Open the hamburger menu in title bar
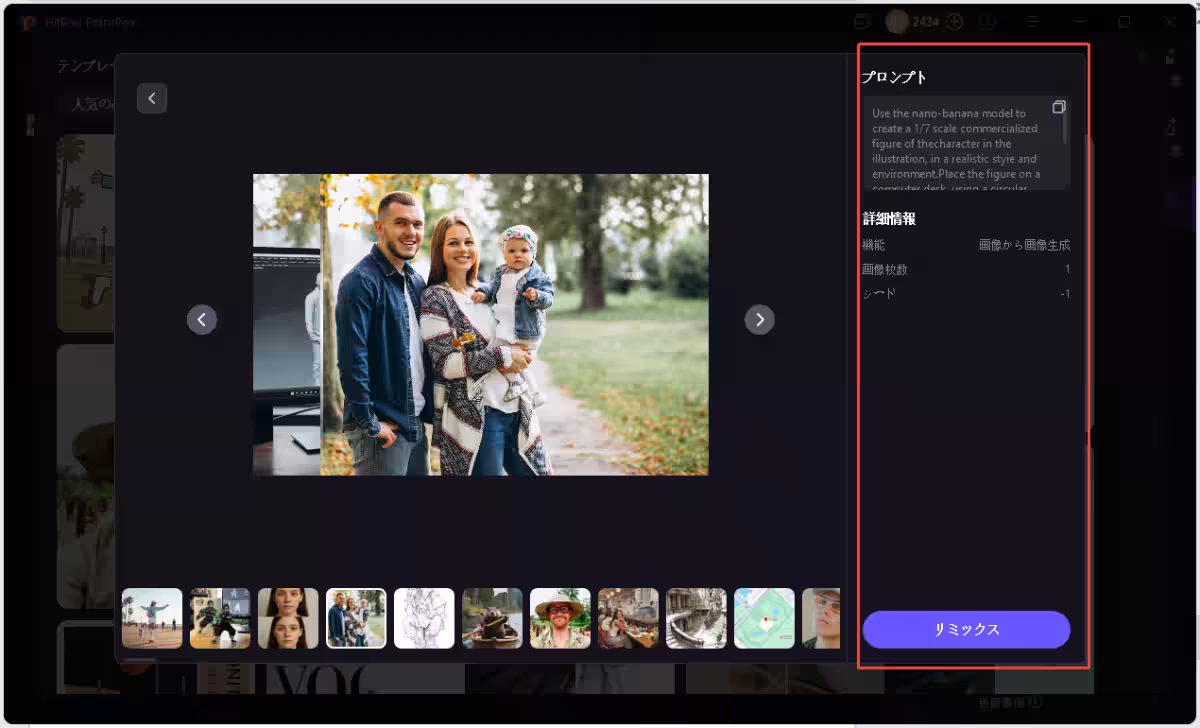Screen dimensions: 1200x728 pos(1033,21)
